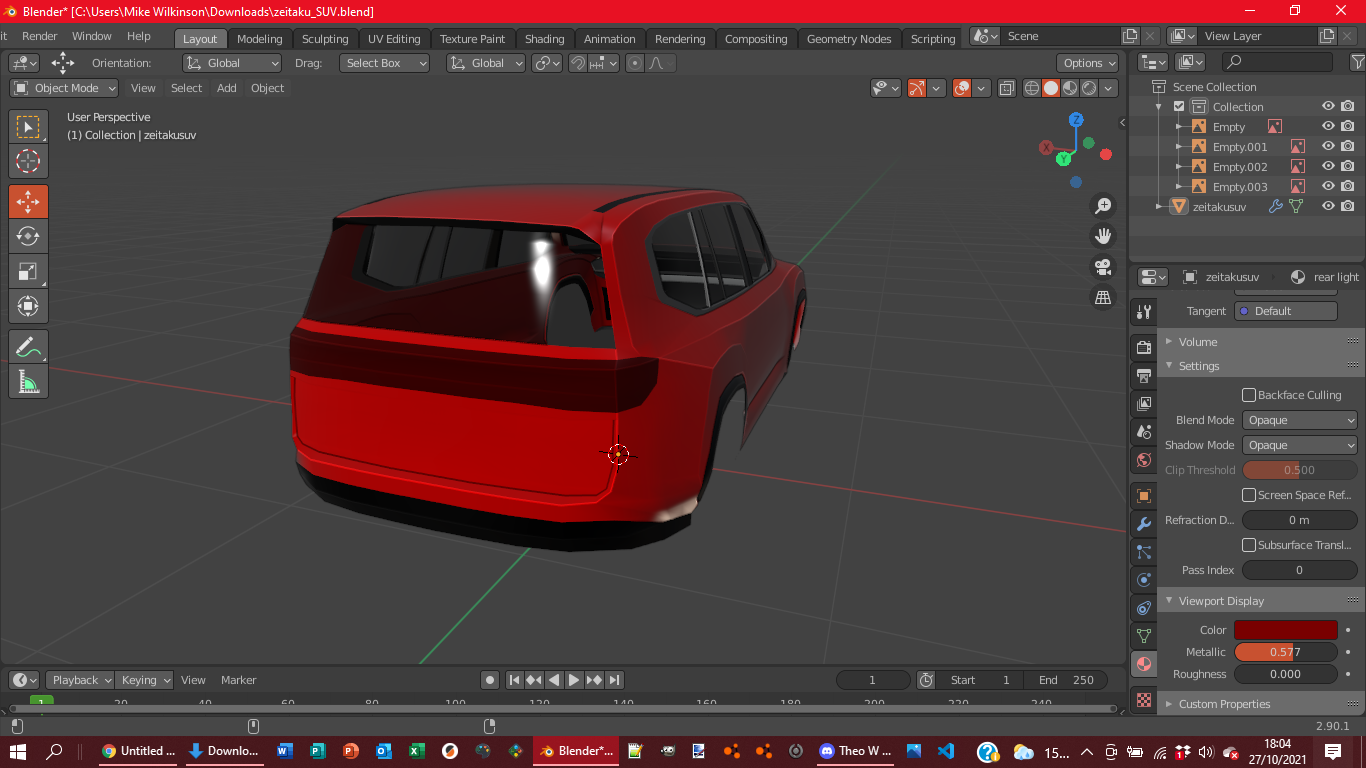The image size is (1366, 768).
Task: Select the Move tool in the toolbar
Action: [28, 201]
